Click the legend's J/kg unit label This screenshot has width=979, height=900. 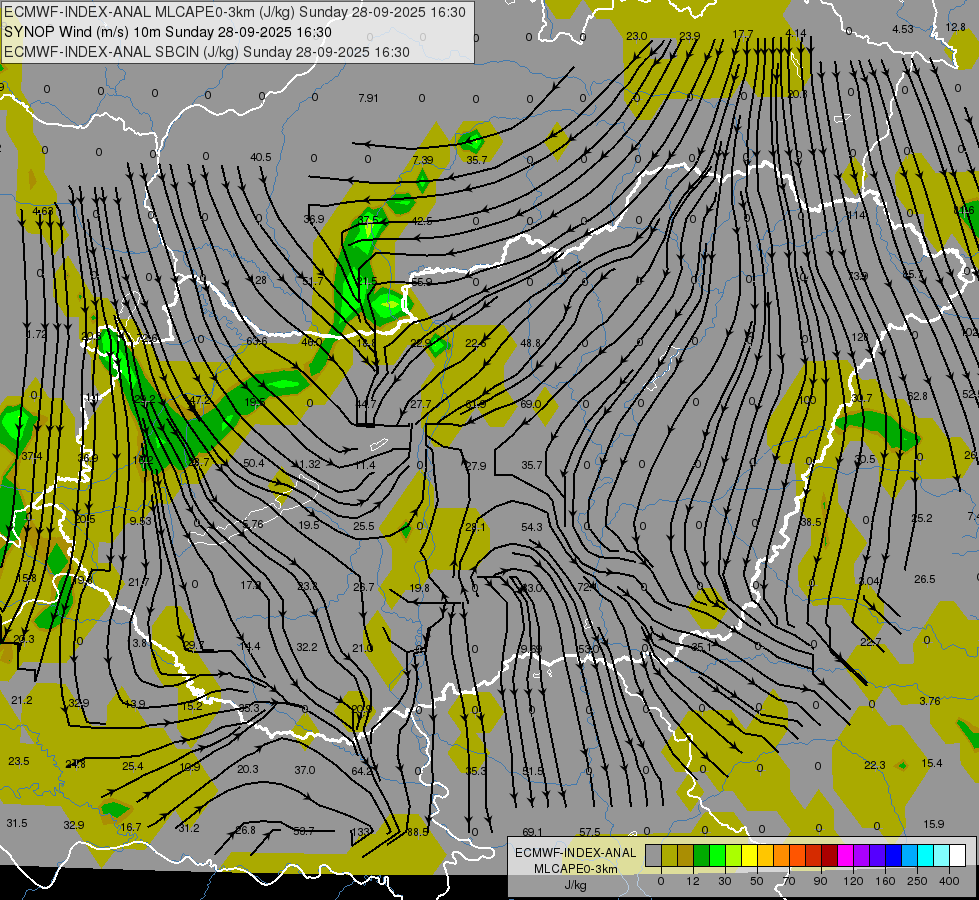coord(575,884)
